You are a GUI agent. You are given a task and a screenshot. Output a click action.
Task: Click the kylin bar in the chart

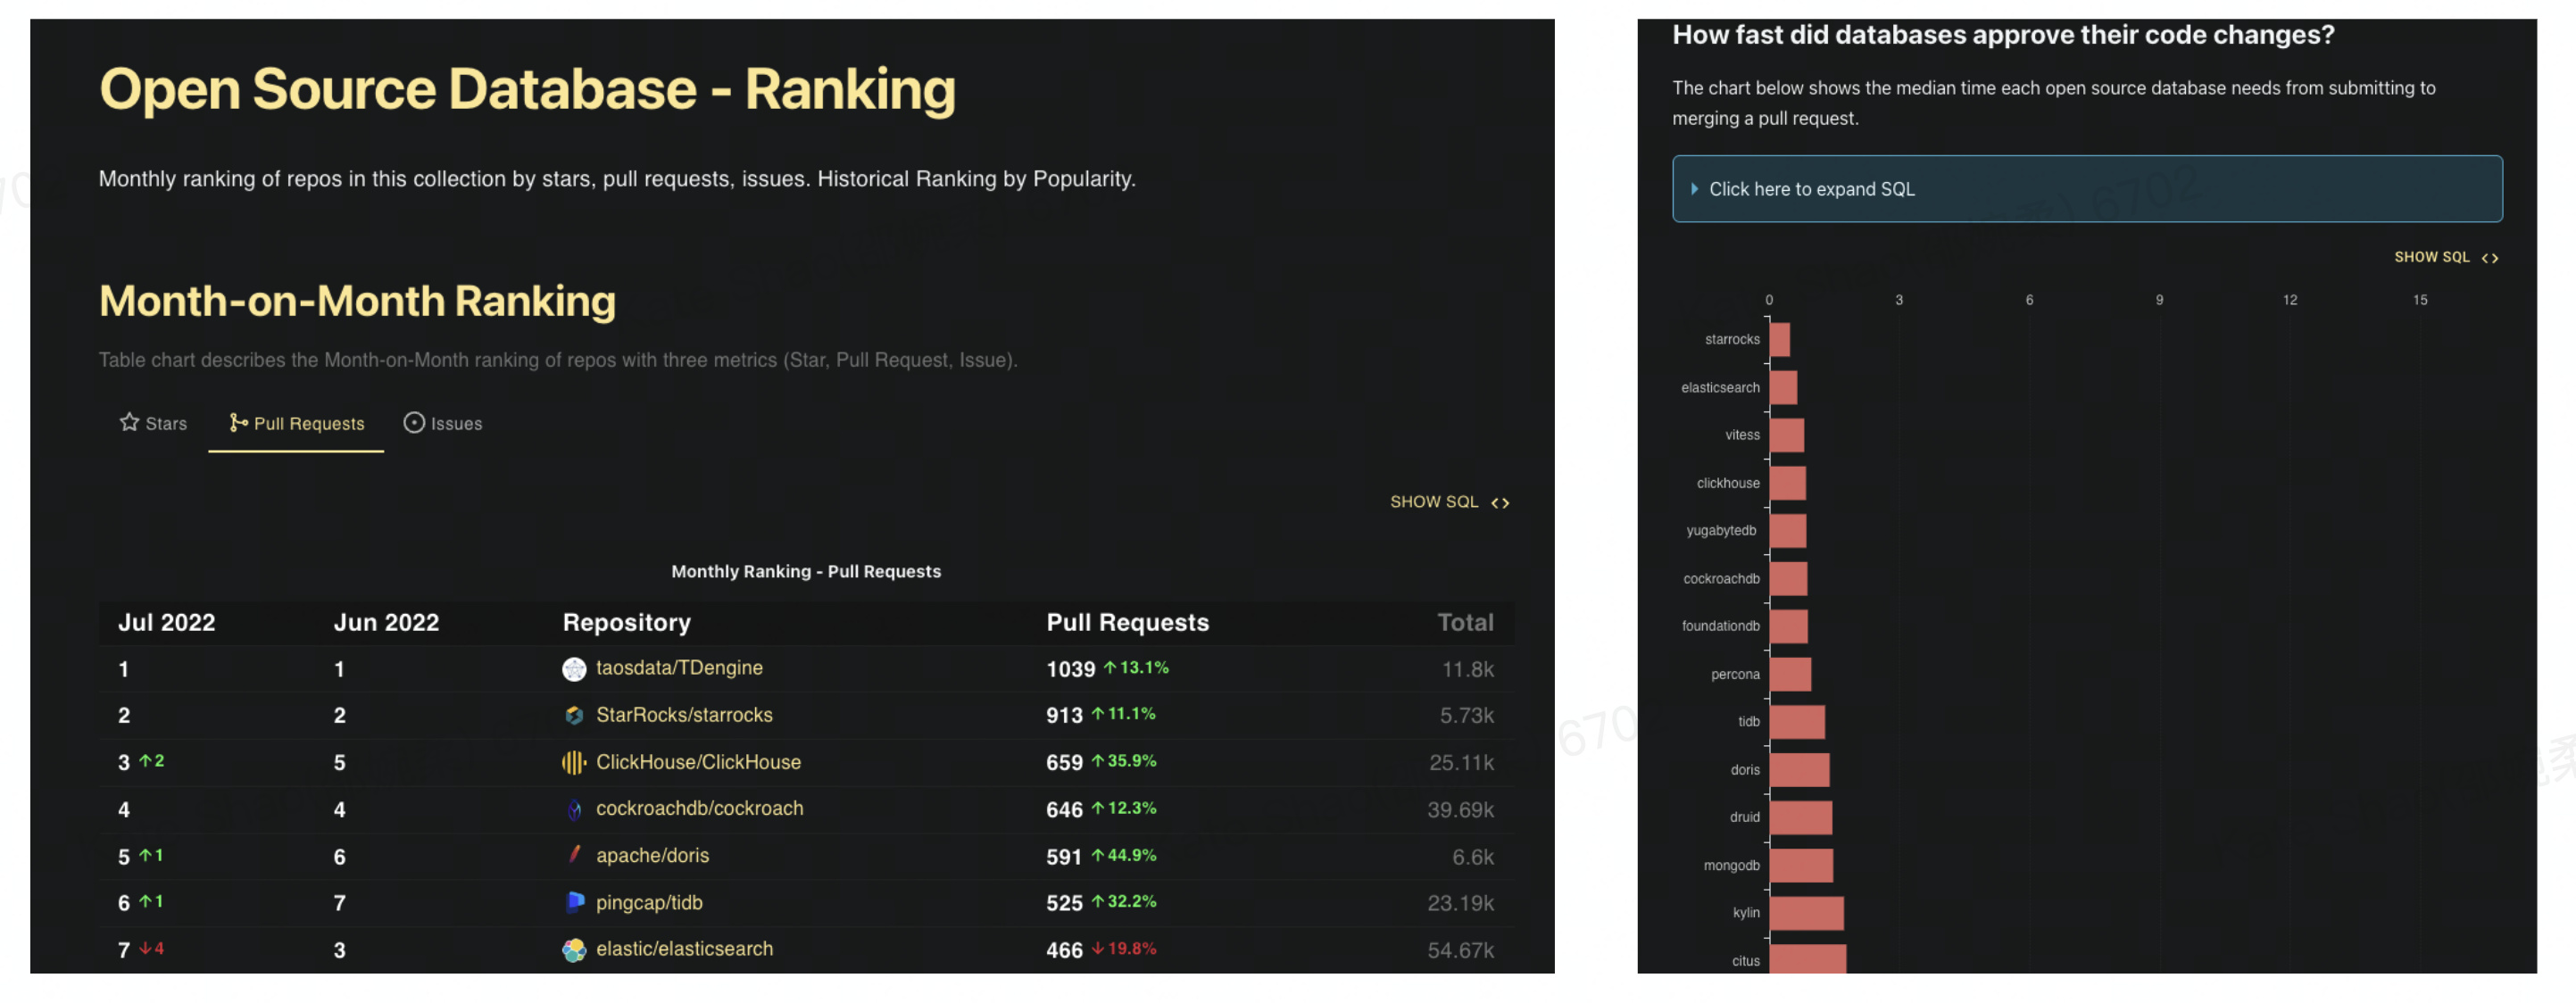pos(1805,913)
